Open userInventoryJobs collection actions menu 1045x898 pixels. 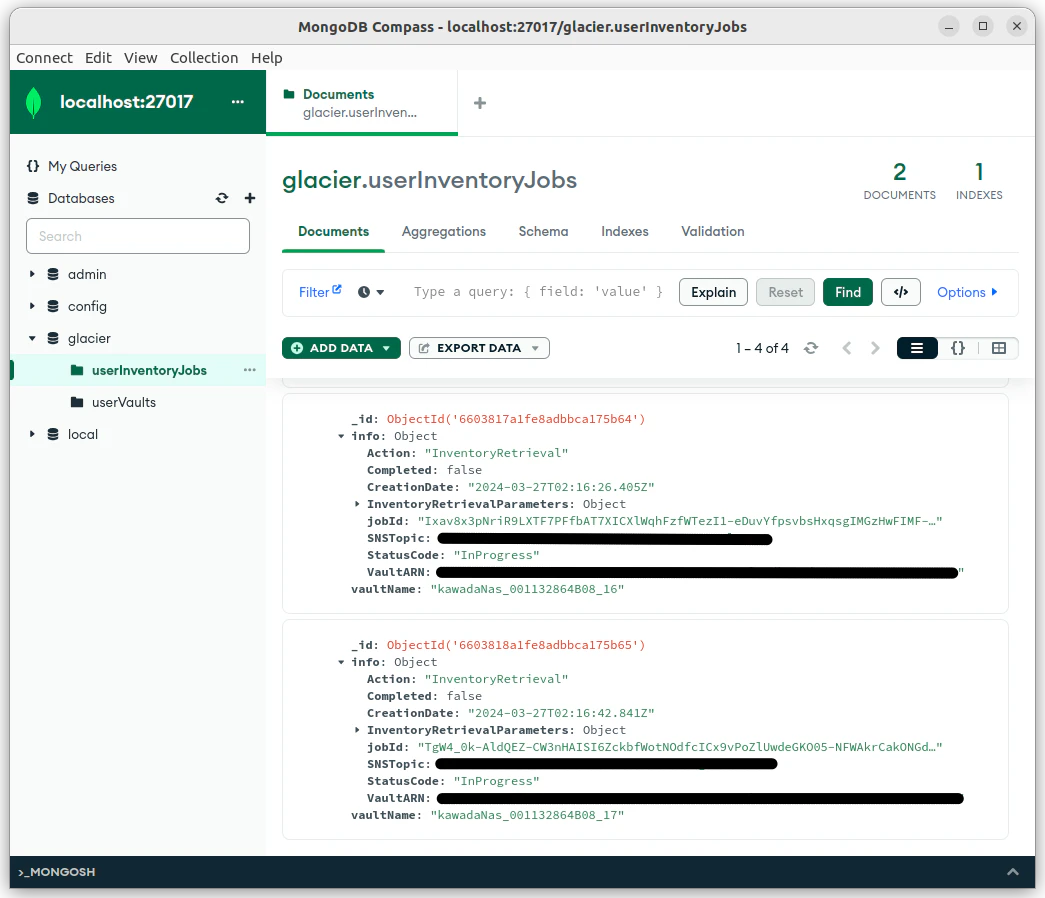point(250,370)
